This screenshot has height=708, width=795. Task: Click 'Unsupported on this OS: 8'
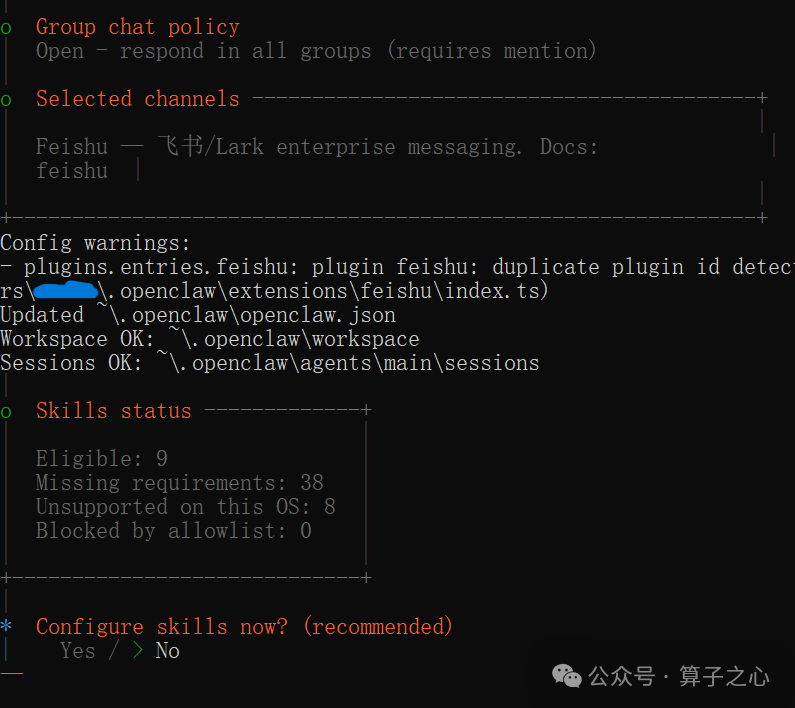coord(186,507)
